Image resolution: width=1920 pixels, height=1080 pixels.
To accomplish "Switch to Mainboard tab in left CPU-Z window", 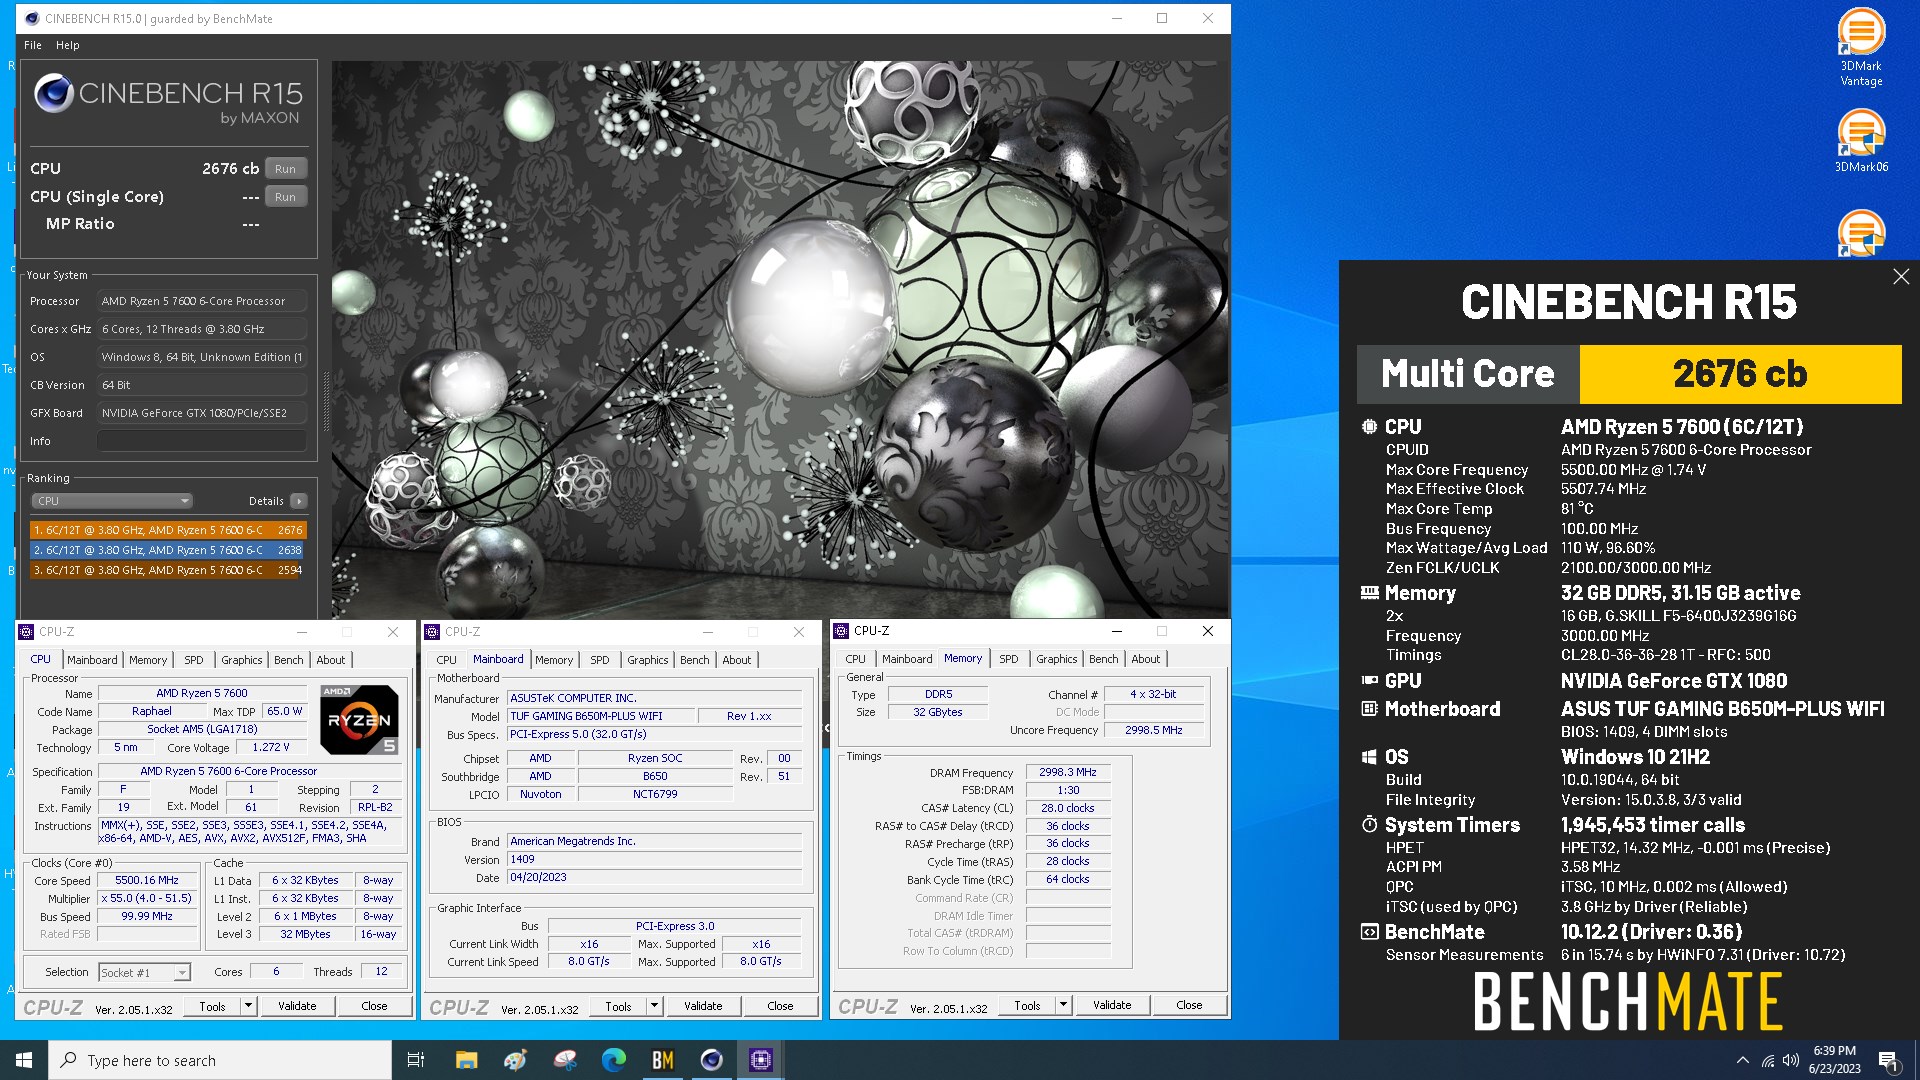I will [x=92, y=660].
